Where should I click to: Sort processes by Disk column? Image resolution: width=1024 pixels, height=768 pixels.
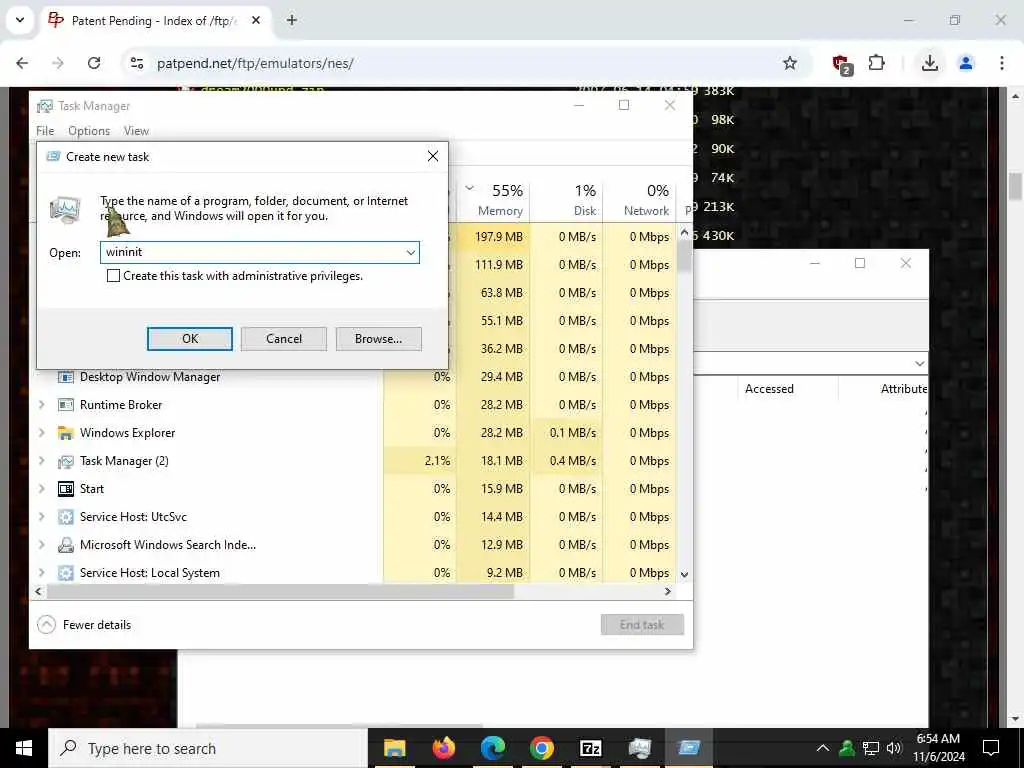pyautogui.click(x=566, y=200)
